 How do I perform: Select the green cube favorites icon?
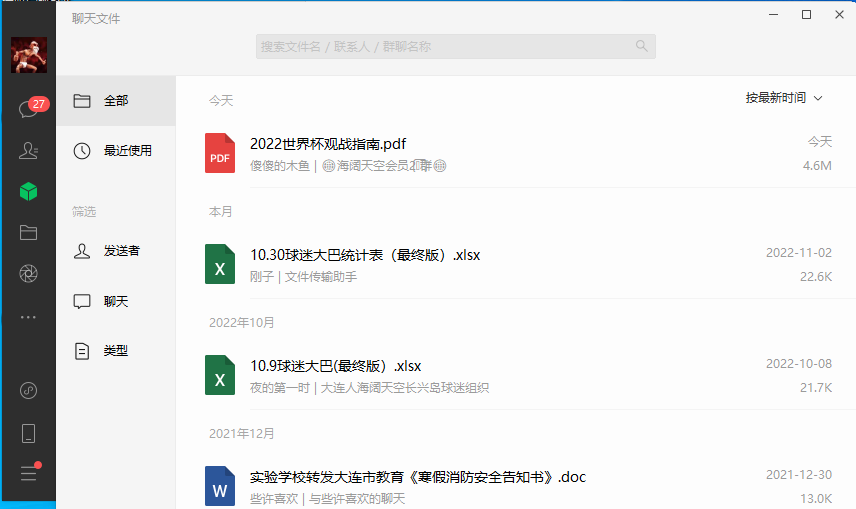tap(28, 191)
